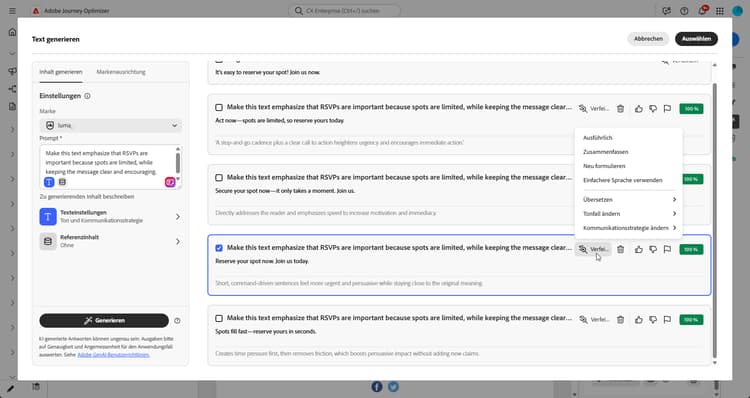750x398 pixels.
Task: Open refine menu for 'Spots fill fast' variation
Action: [594, 320]
